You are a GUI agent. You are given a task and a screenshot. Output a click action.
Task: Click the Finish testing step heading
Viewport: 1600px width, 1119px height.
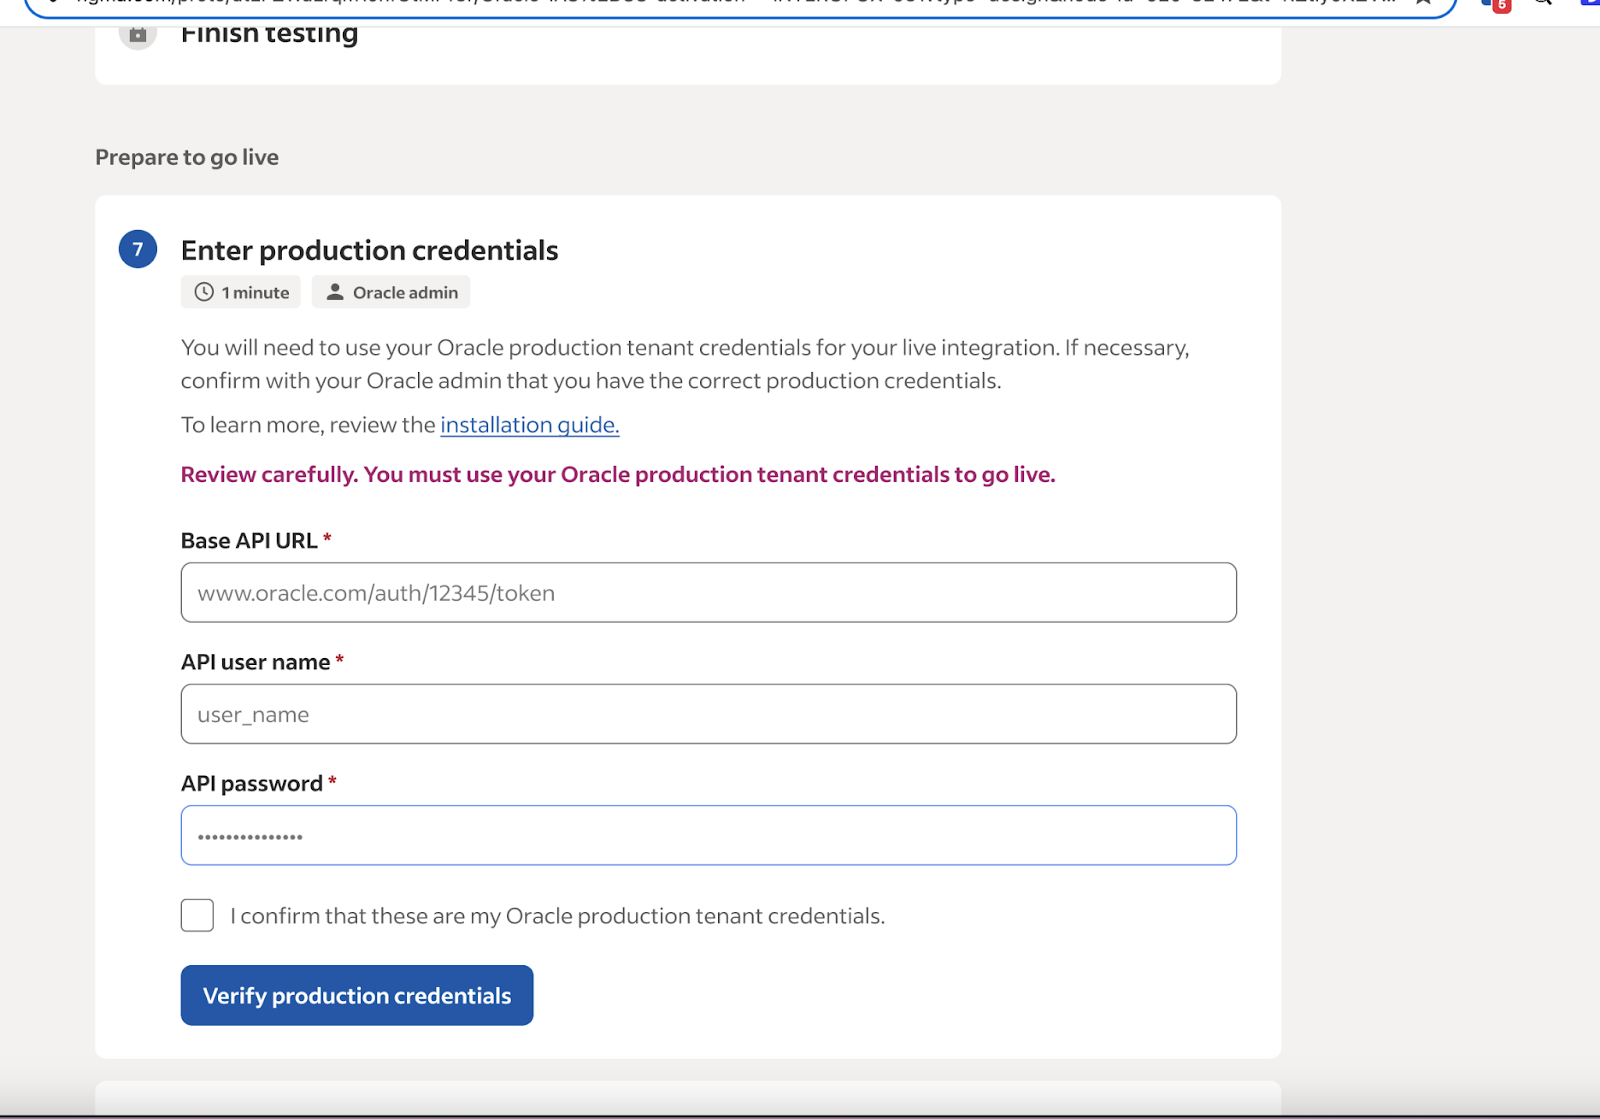[x=269, y=33]
